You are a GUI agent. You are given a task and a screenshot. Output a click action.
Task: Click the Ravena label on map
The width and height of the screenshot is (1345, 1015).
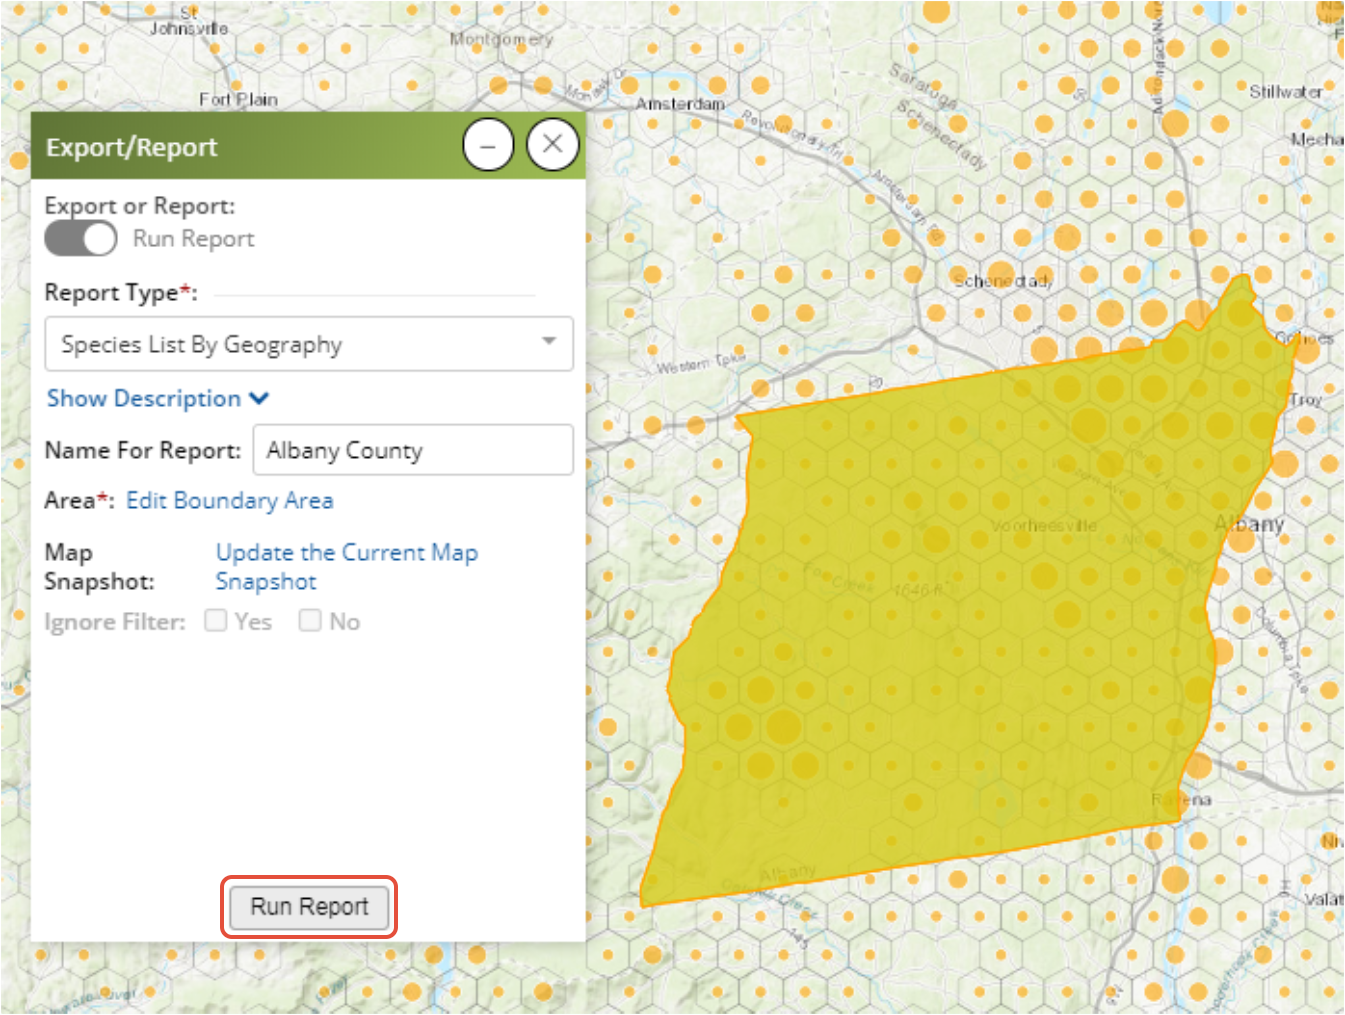[x=1181, y=800]
